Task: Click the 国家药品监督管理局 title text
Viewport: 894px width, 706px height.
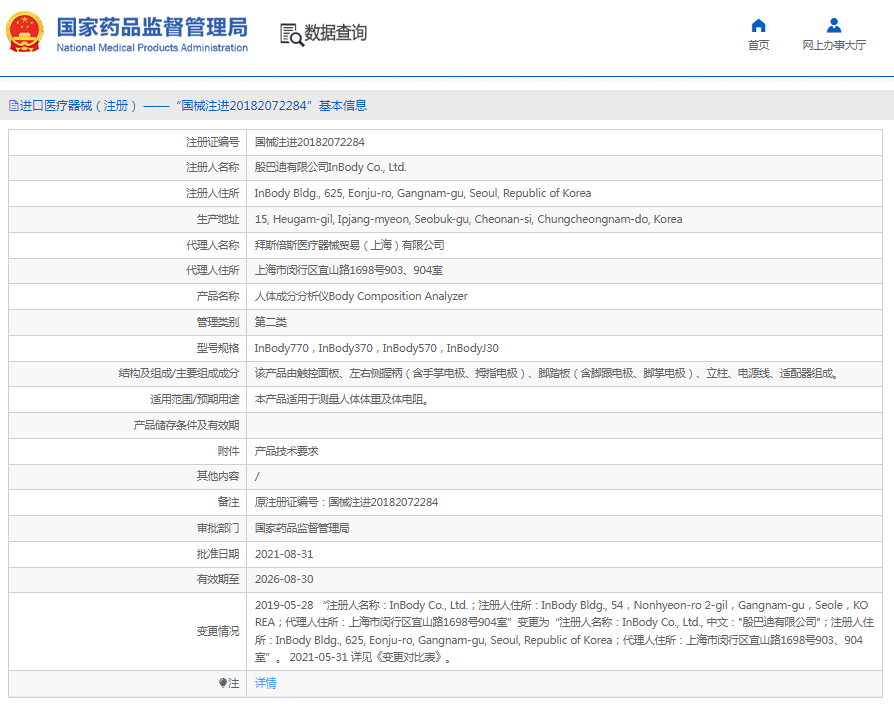Action: pyautogui.click(x=151, y=26)
